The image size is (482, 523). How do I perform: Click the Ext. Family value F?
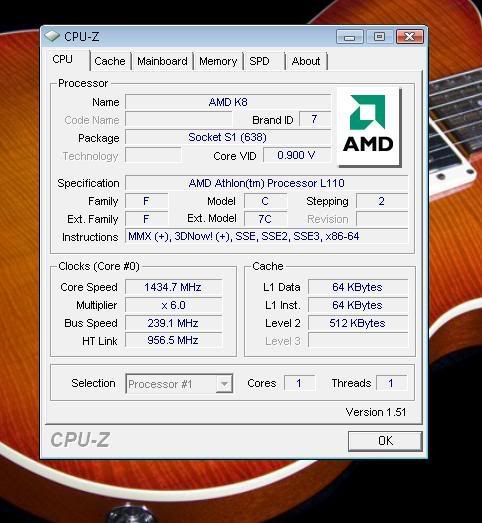pyautogui.click(x=146, y=219)
